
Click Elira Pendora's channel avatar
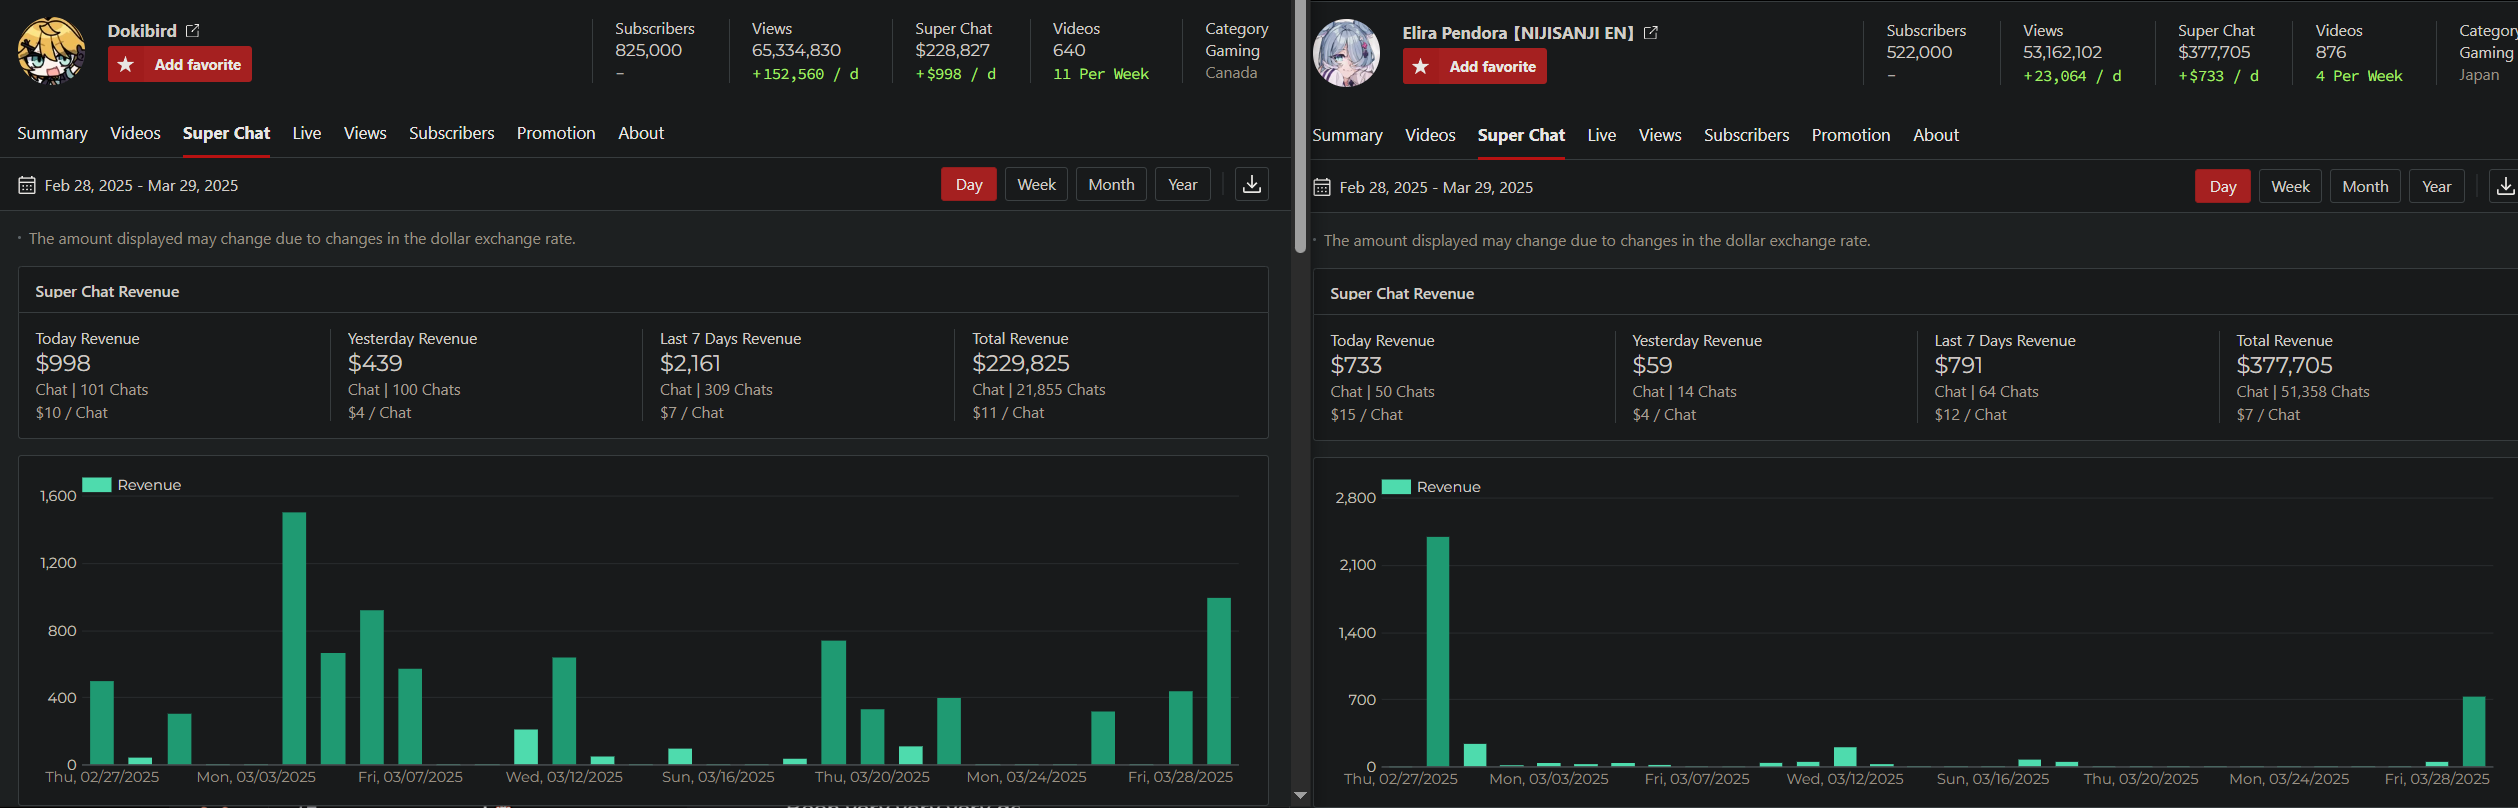1346,53
